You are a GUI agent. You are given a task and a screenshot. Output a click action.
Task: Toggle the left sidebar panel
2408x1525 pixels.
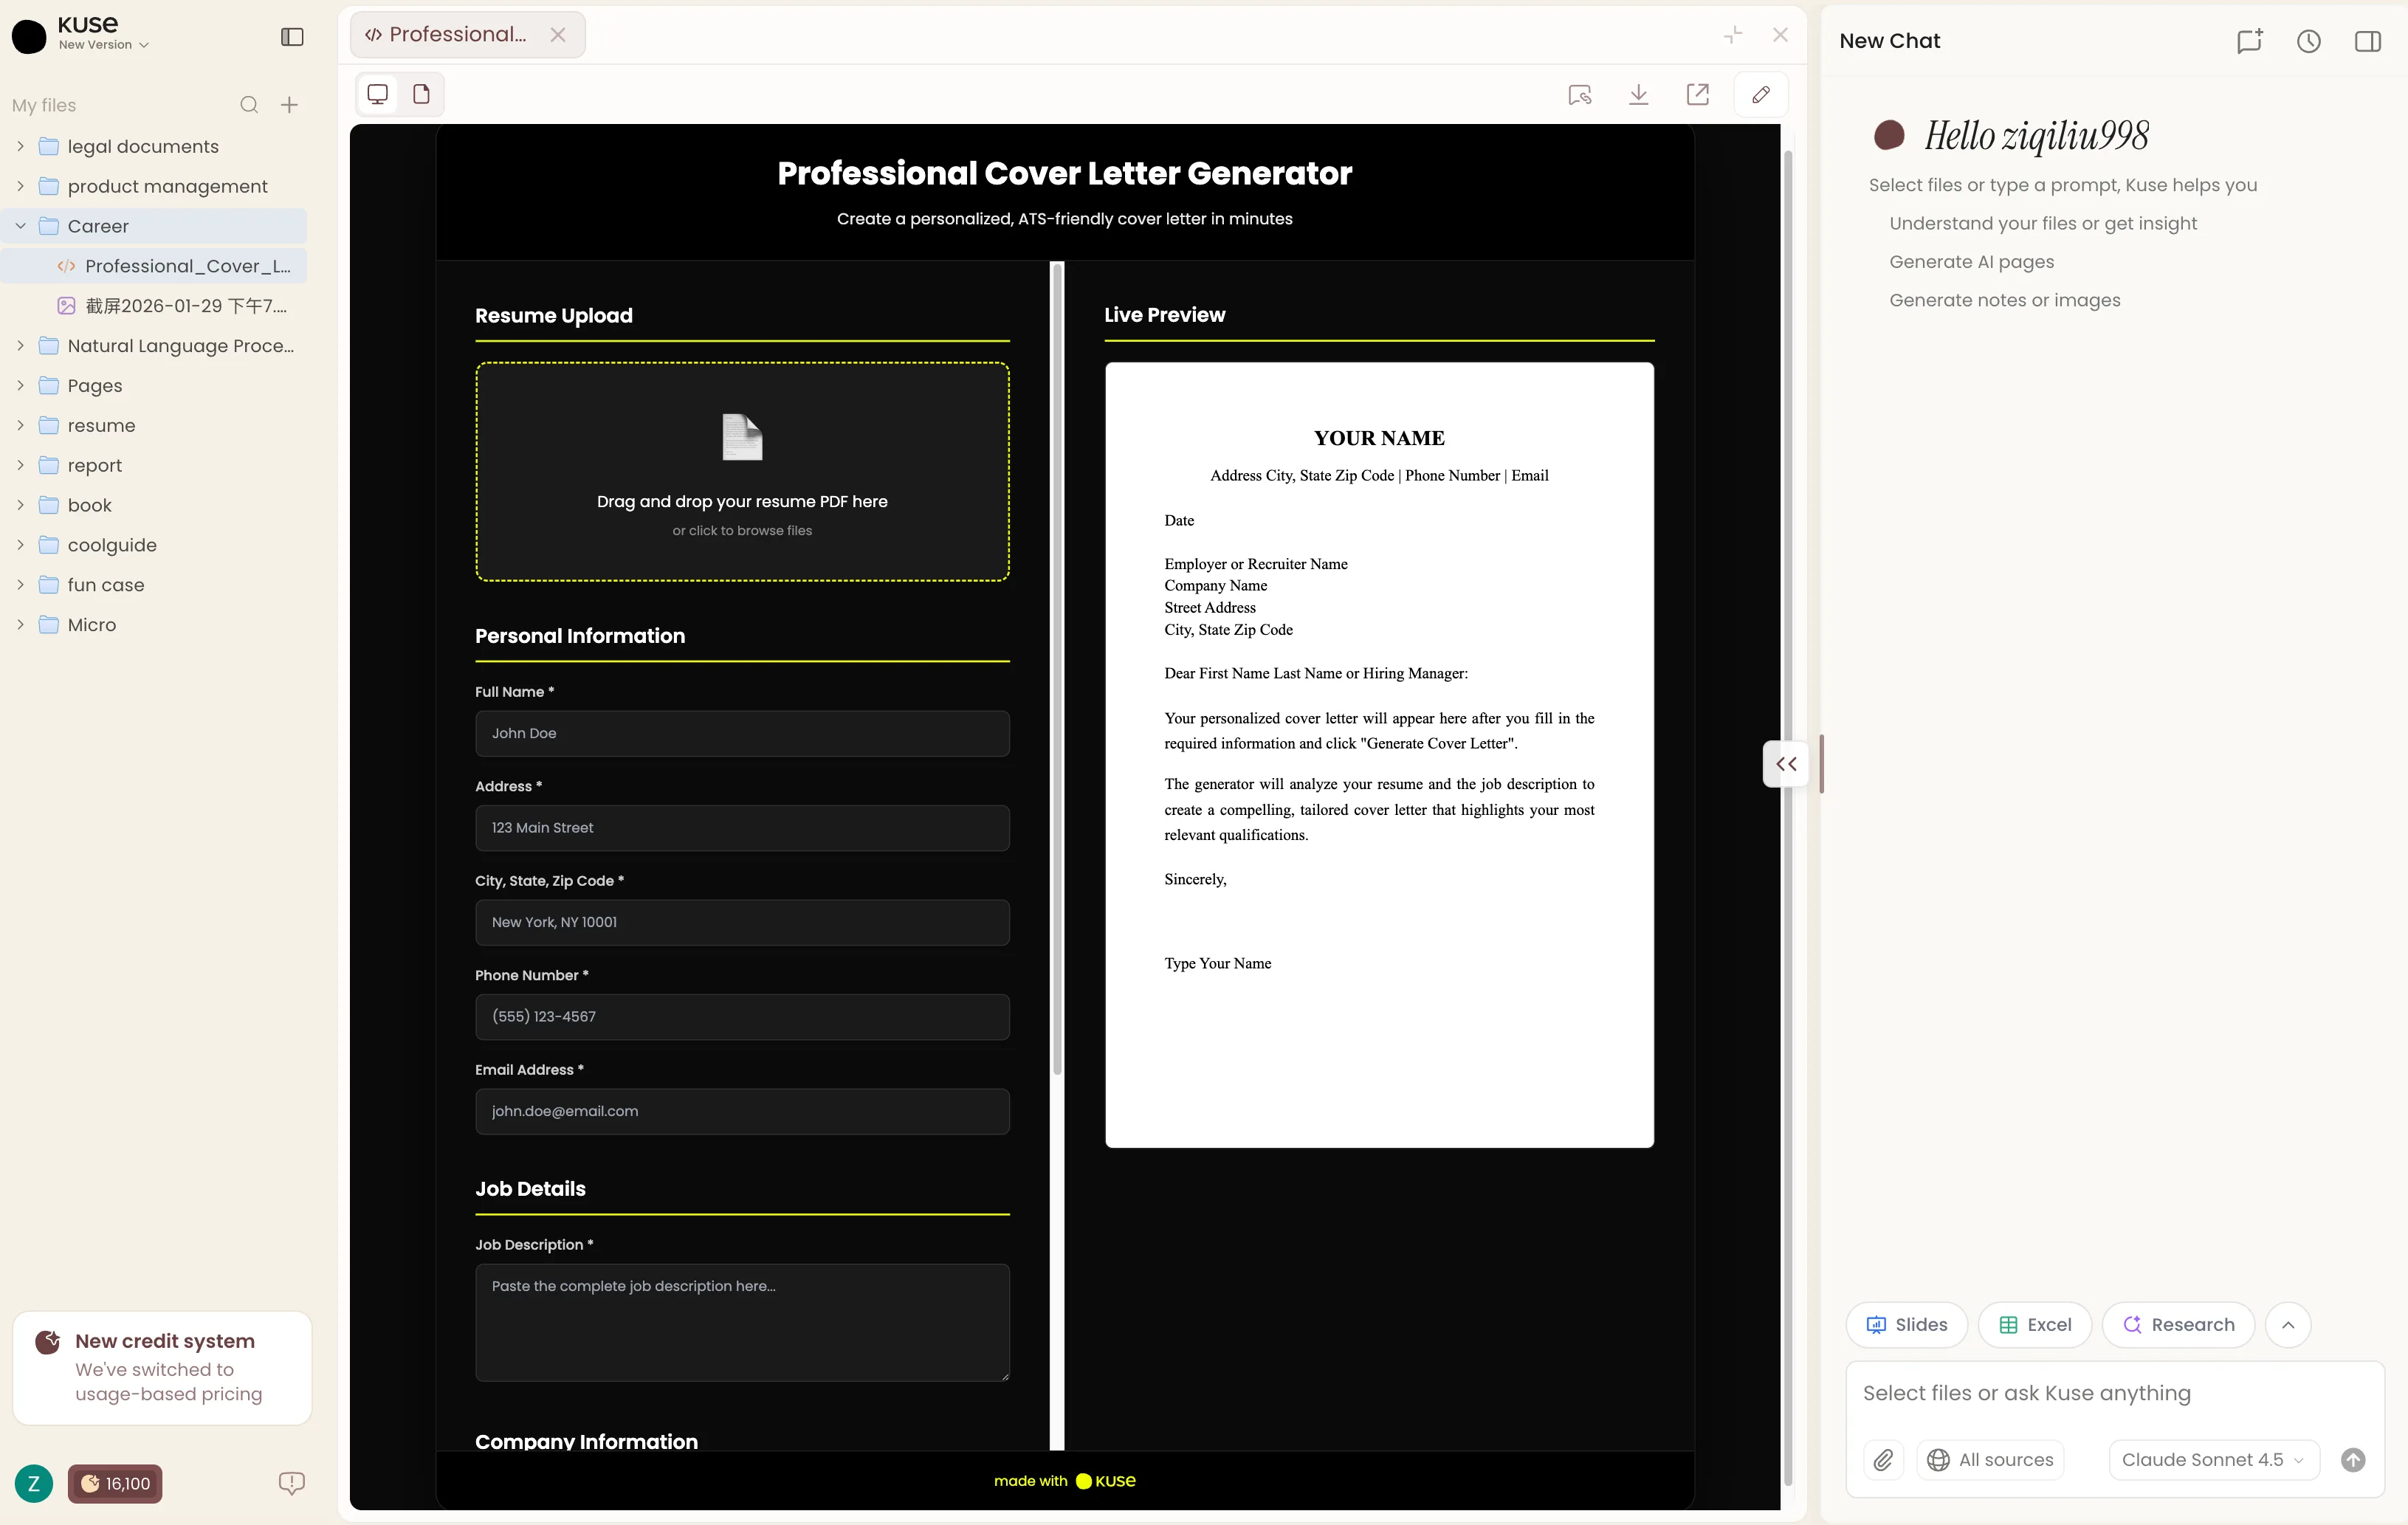292,37
